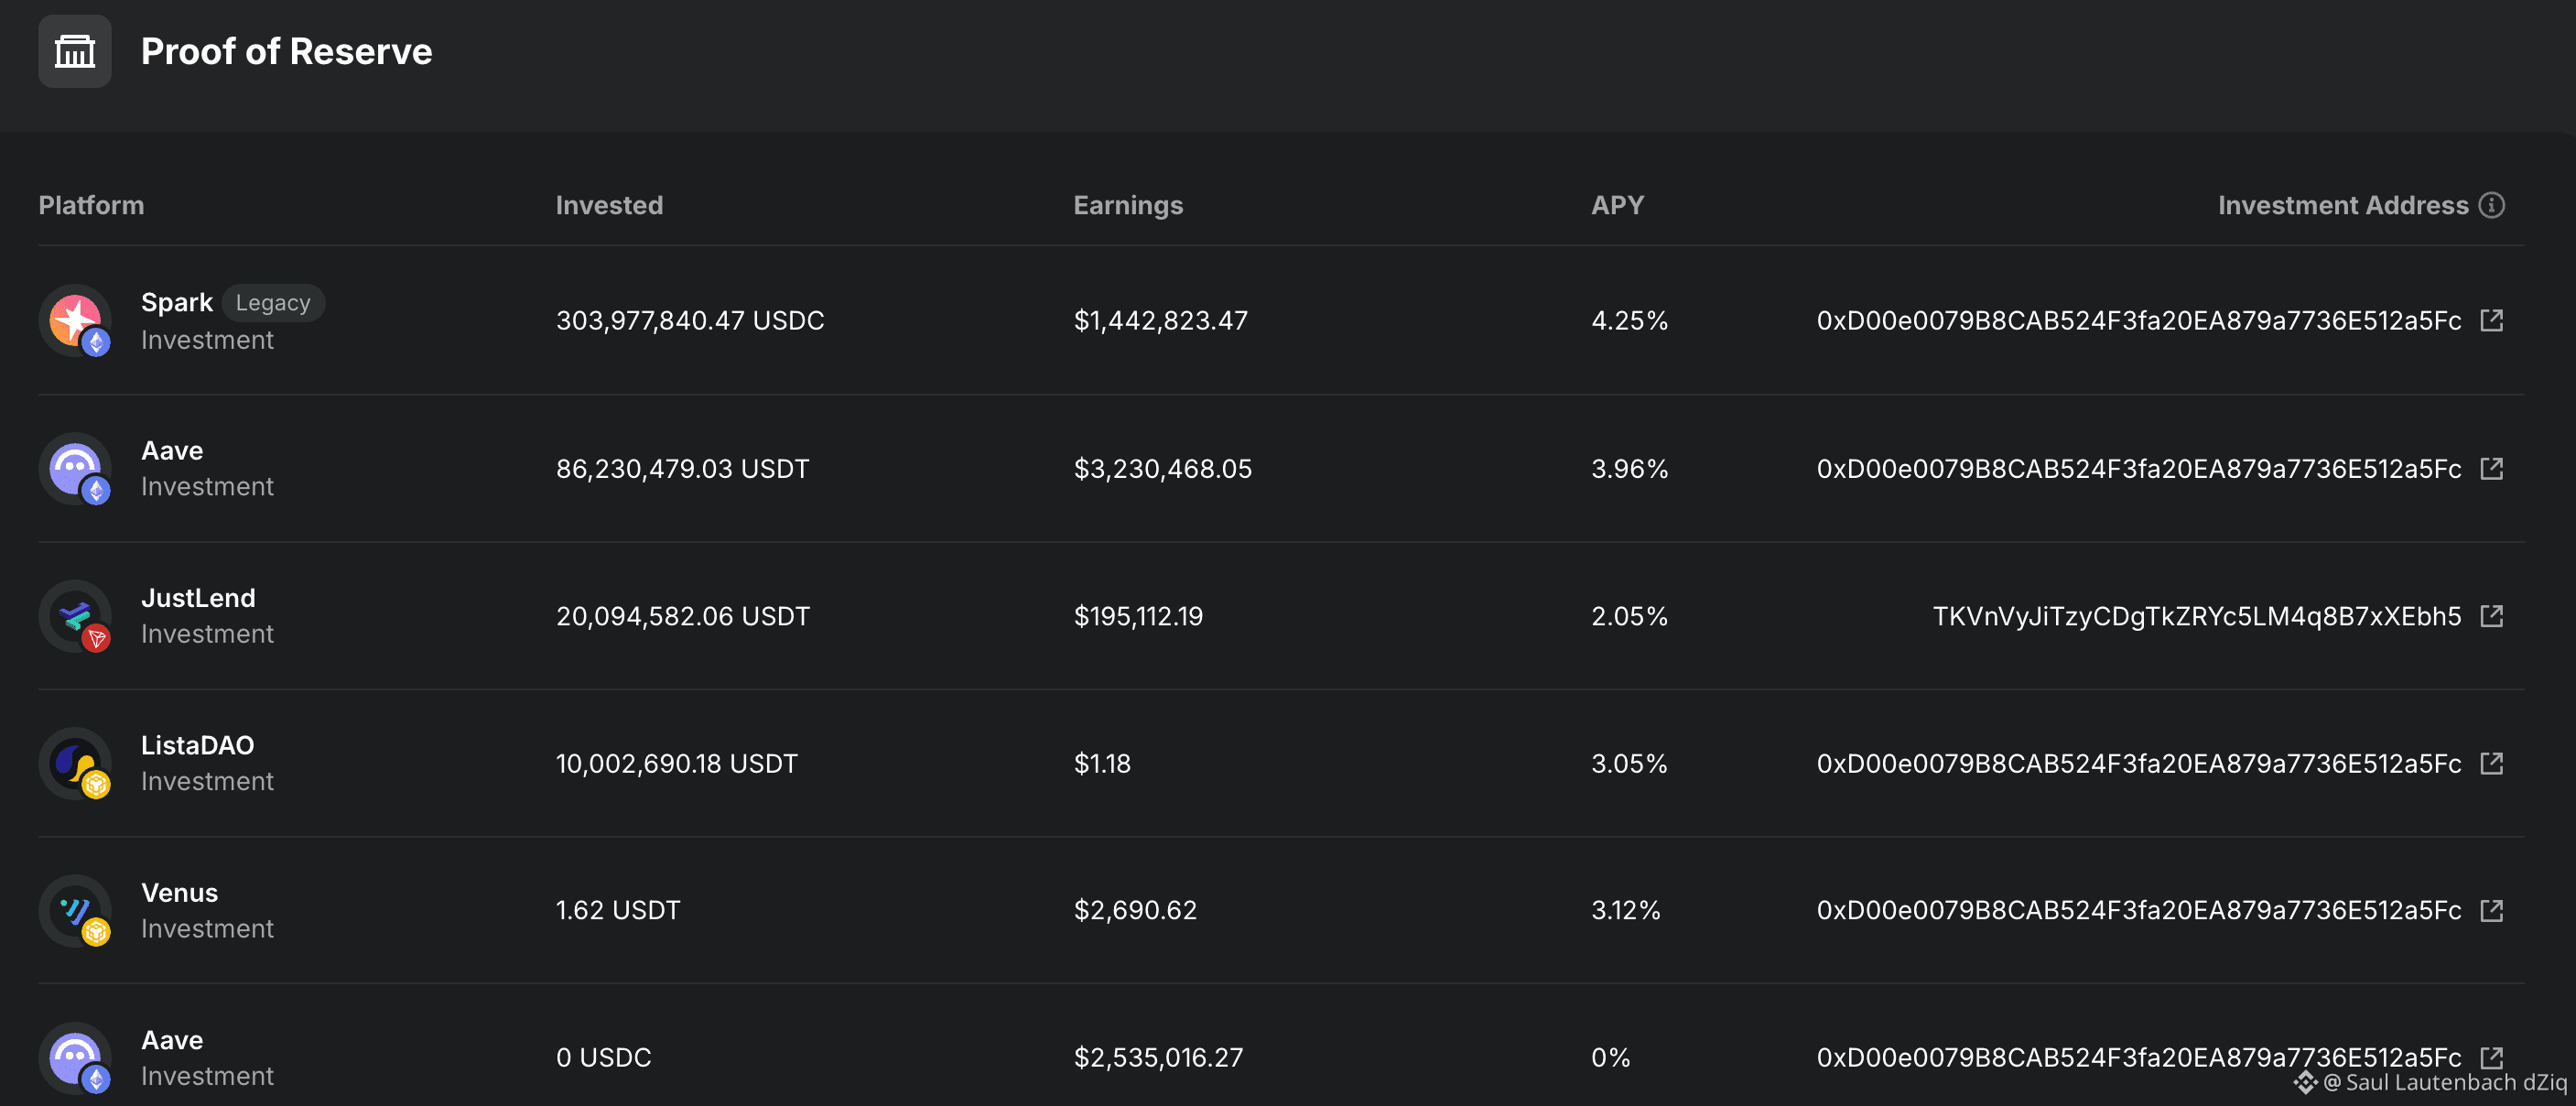Click the Legacy badge next to Spark
The width and height of the screenshot is (2576, 1106).
coord(273,303)
